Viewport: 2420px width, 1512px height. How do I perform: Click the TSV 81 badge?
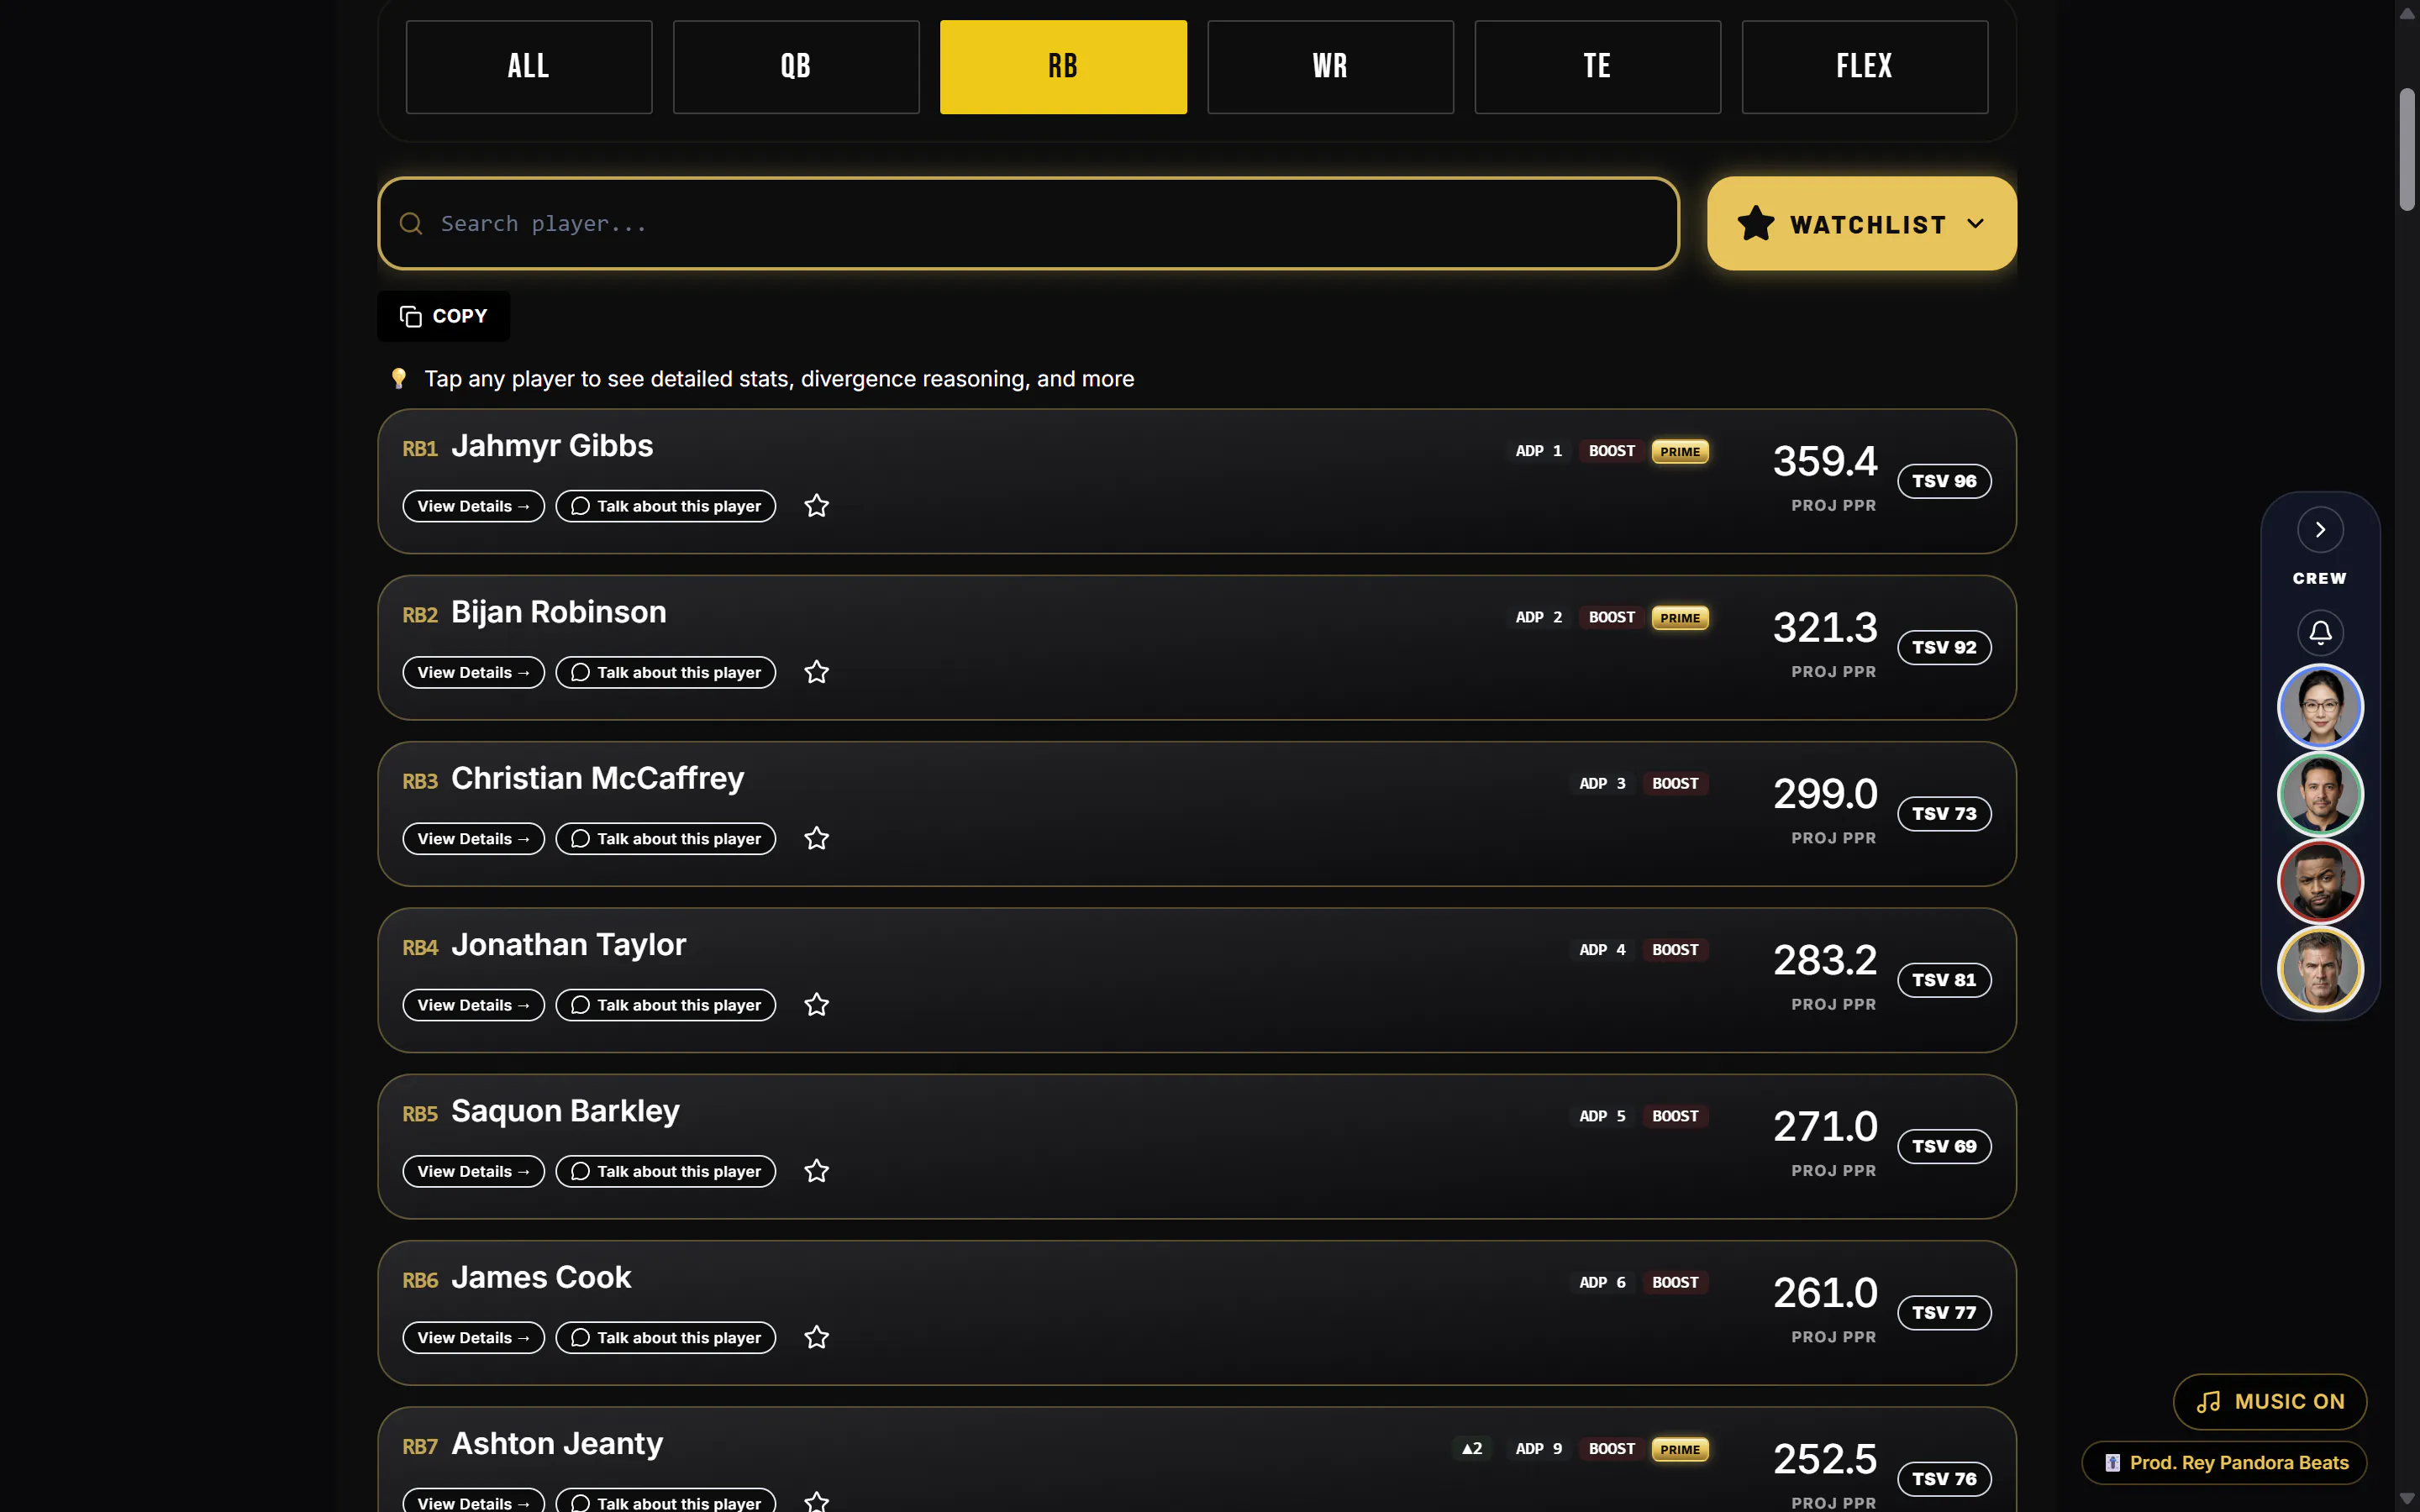[1943, 980]
